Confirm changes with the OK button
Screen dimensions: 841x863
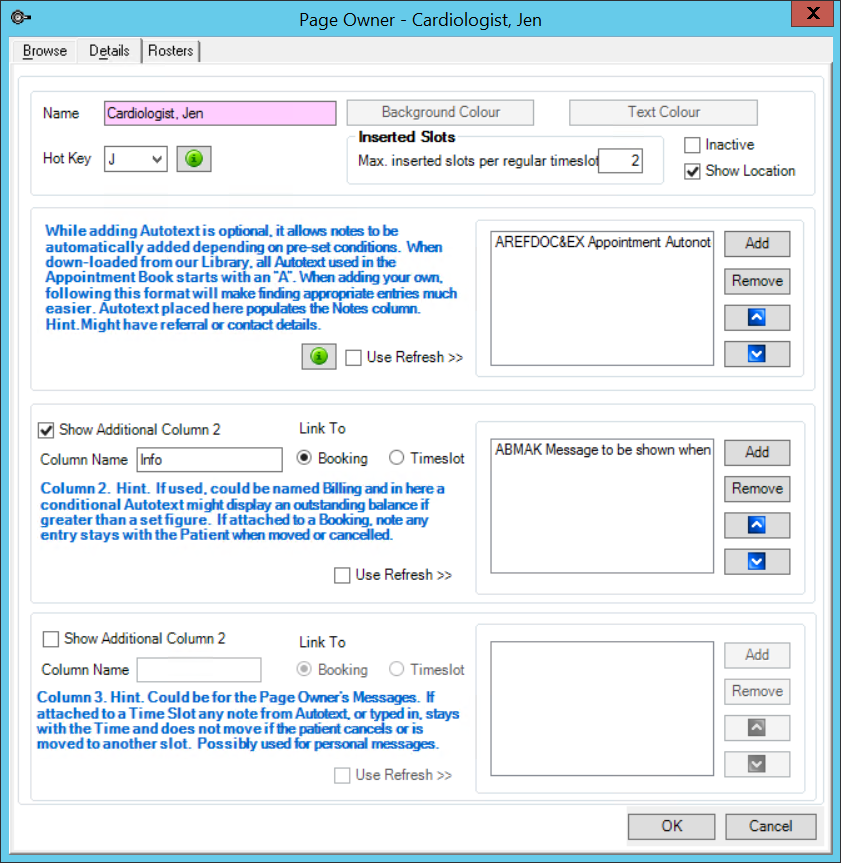click(x=671, y=826)
